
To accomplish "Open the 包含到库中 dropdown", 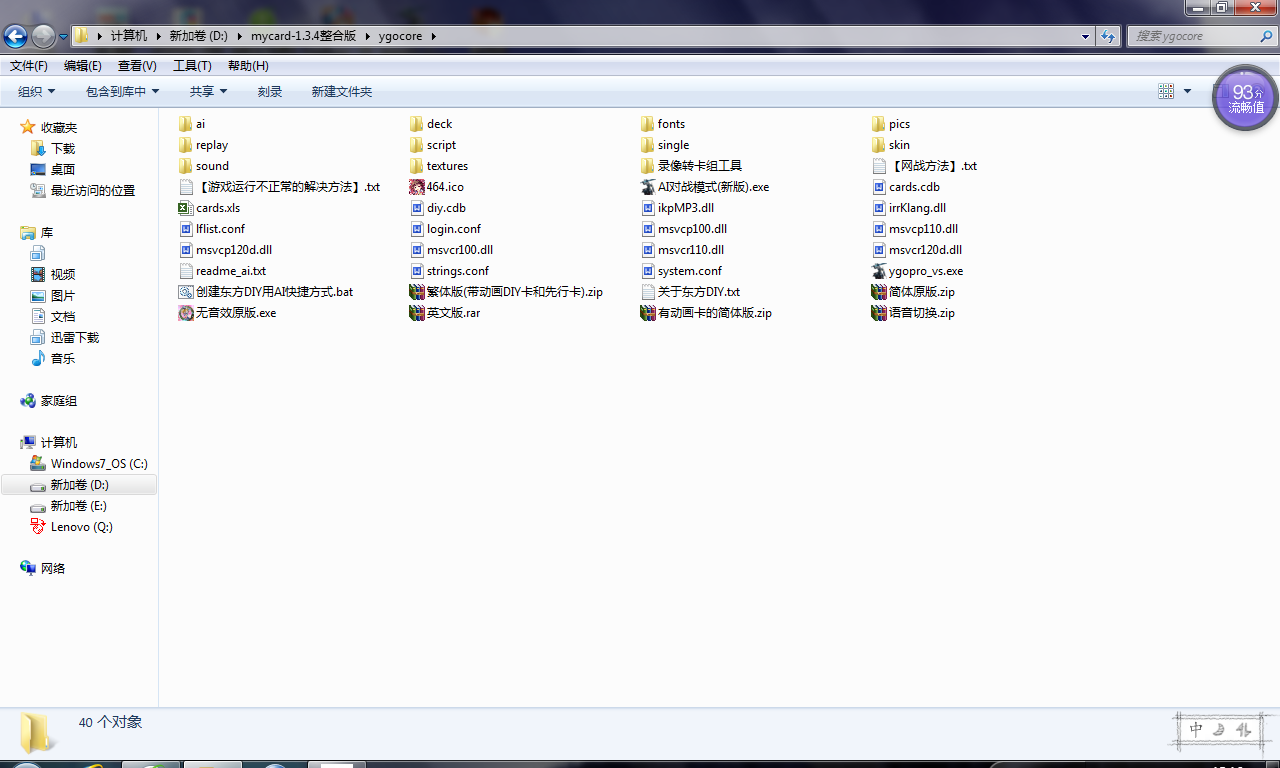I will 122,92.
